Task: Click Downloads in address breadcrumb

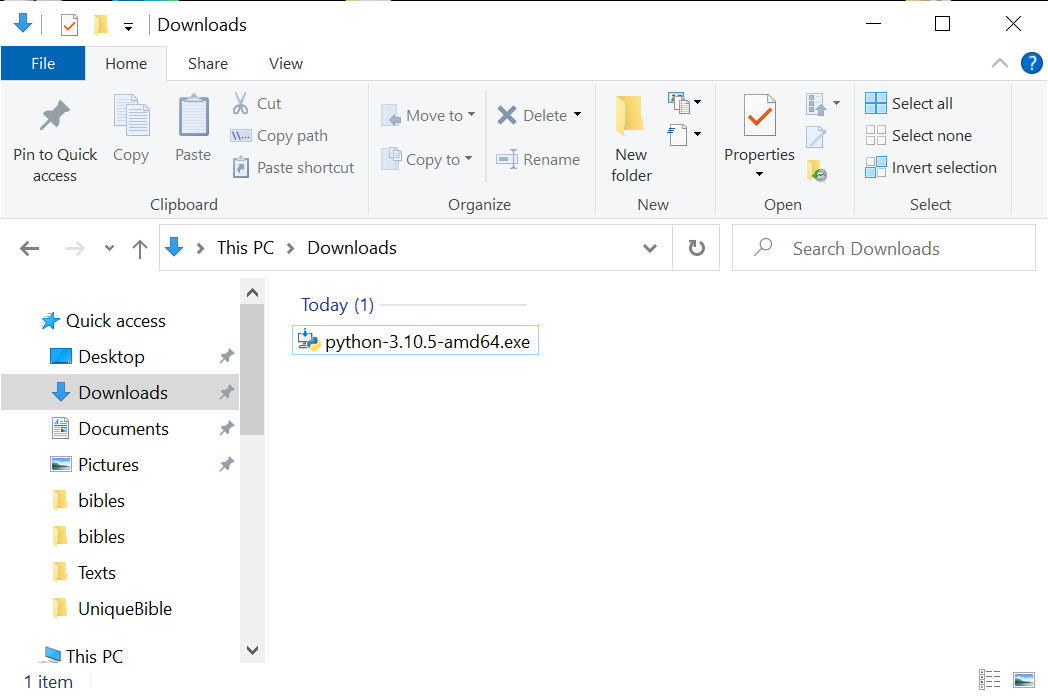Action: [x=352, y=248]
